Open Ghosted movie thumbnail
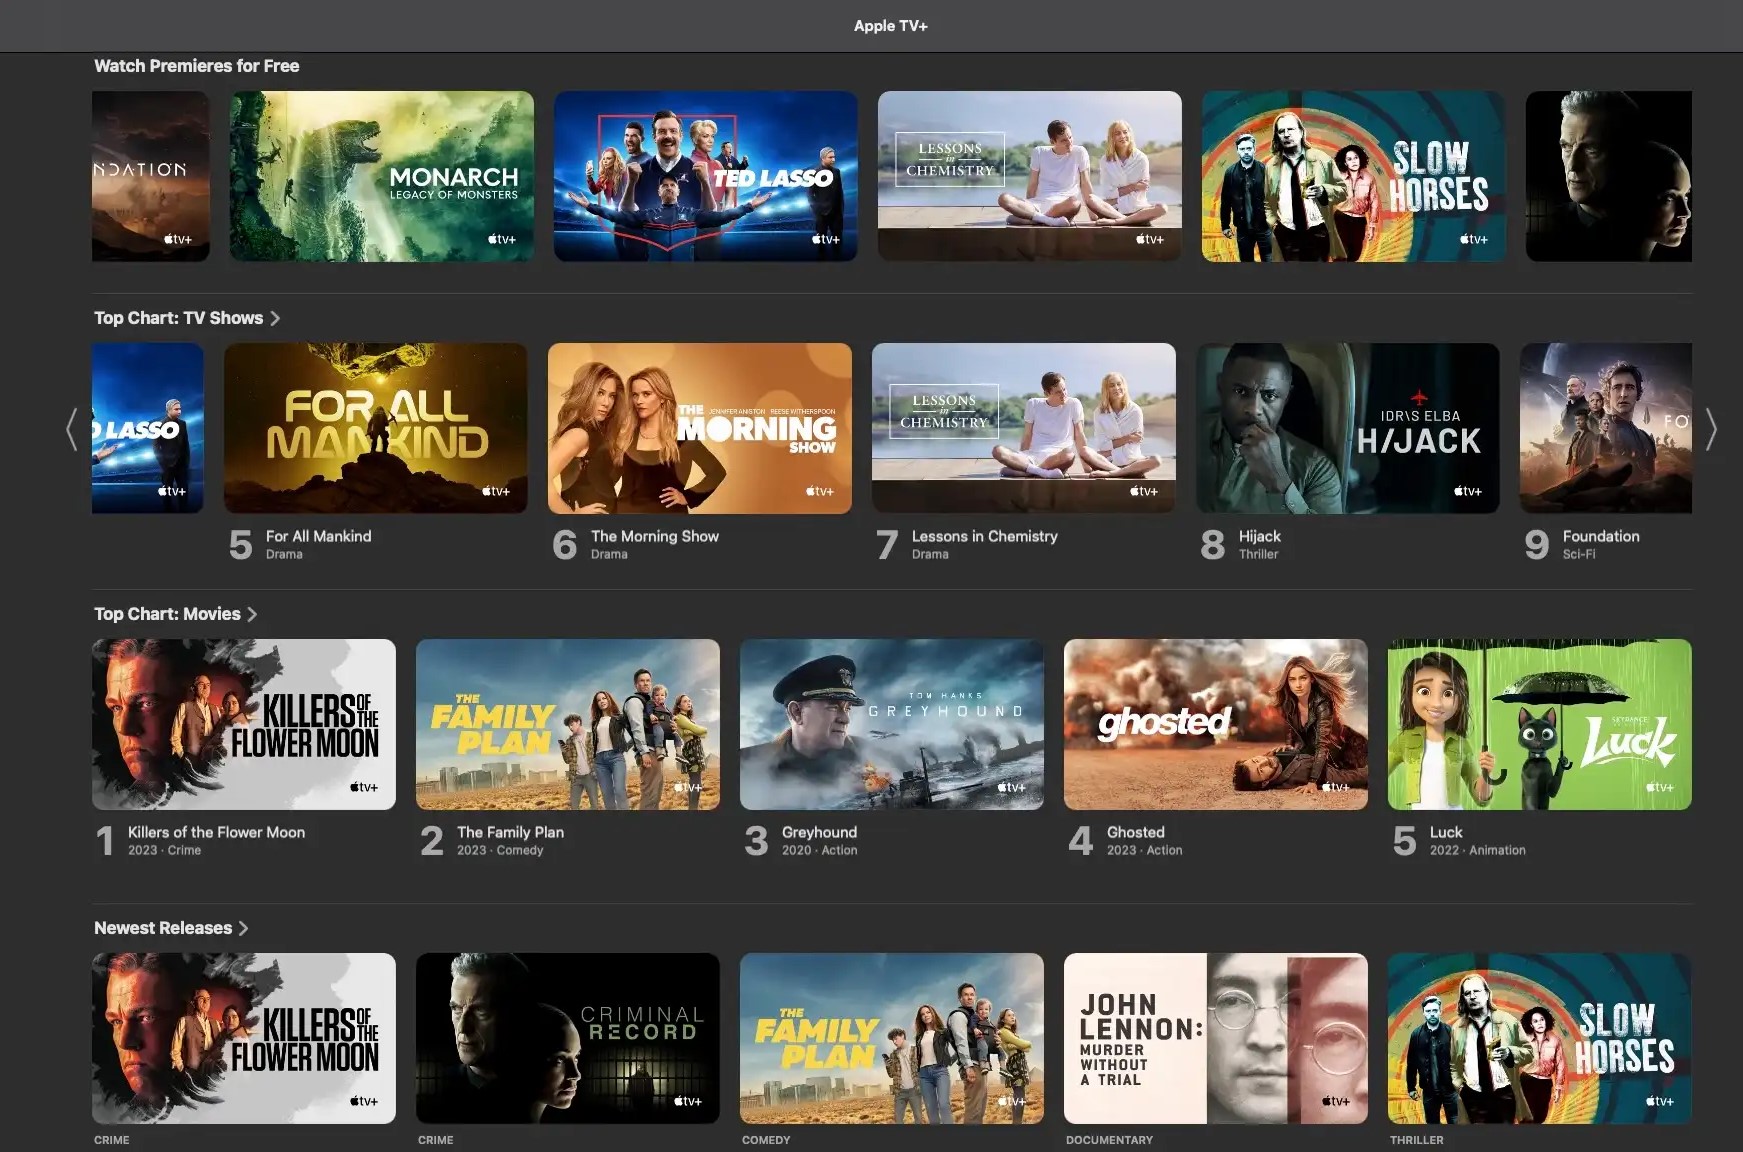Screen dimensions: 1743x1152 tap(1216, 725)
